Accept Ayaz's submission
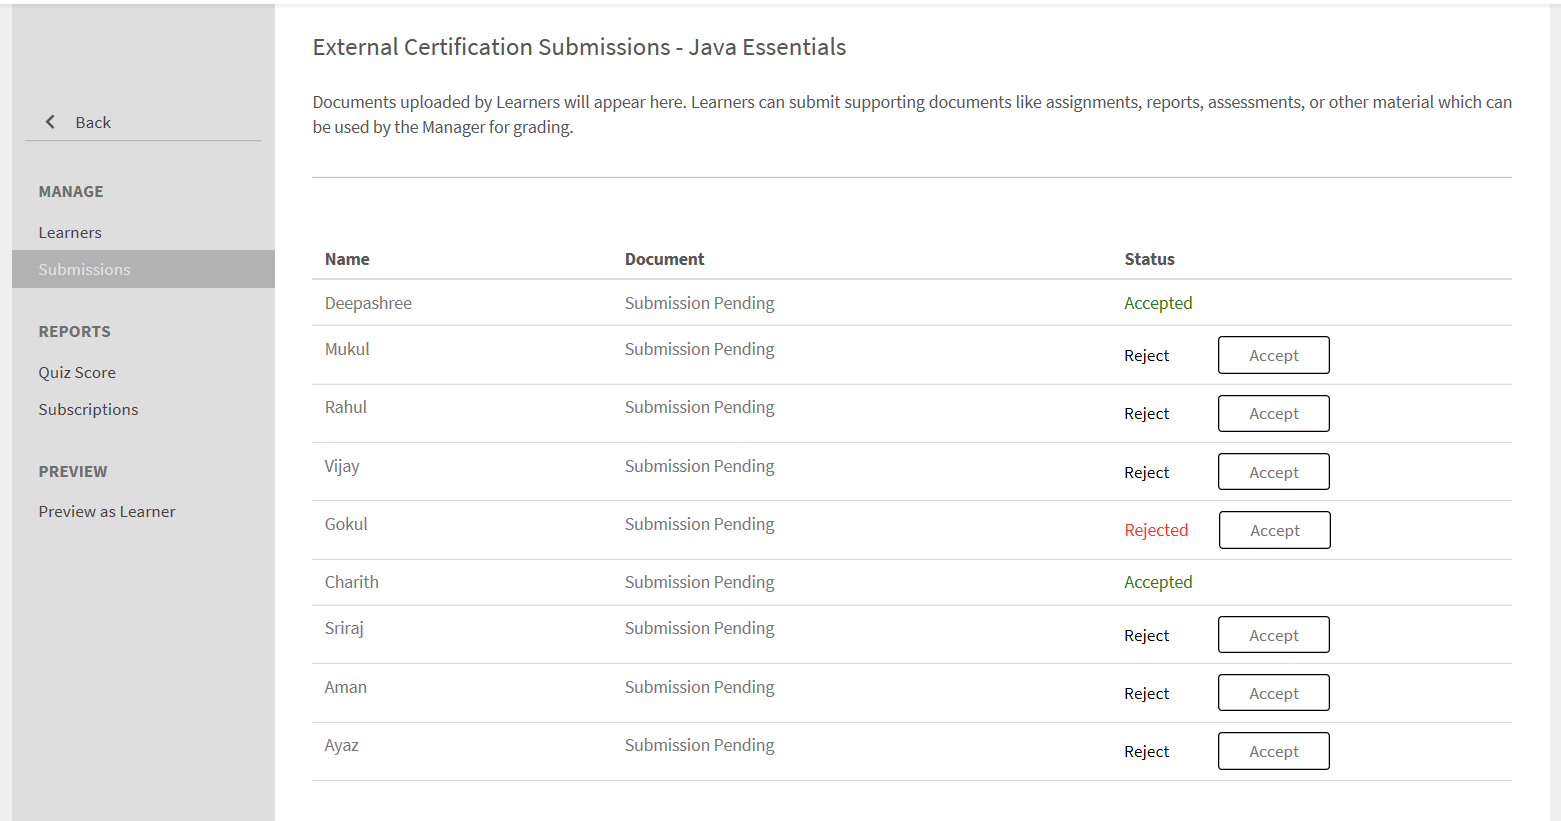 point(1273,752)
